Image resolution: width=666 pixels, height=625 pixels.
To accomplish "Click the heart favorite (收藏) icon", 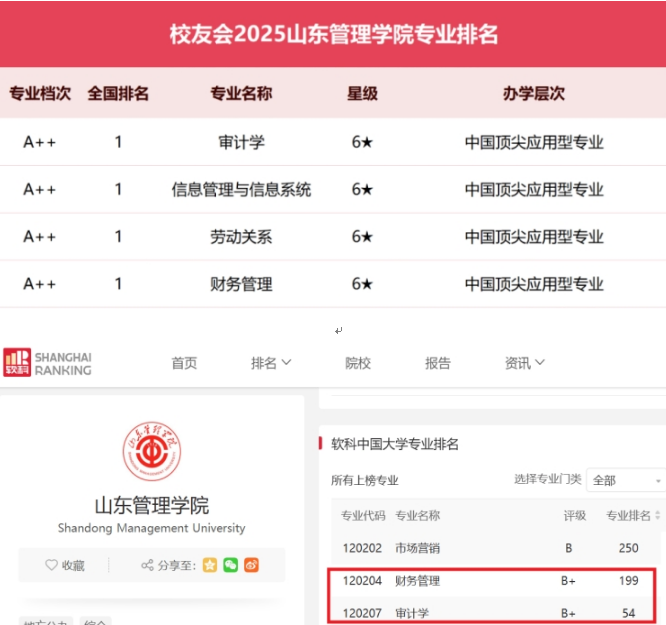I will [52, 565].
